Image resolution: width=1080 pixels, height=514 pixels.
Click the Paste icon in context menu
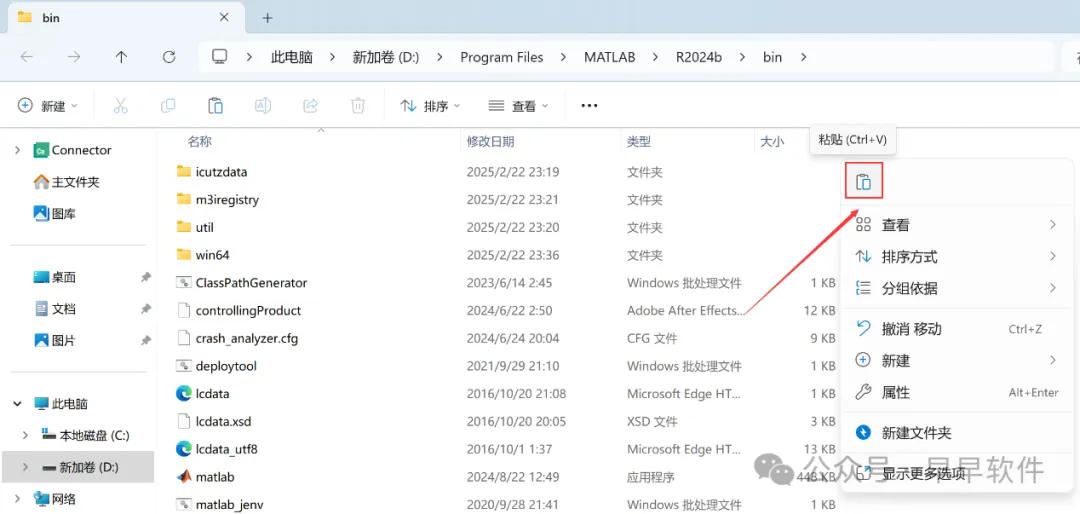click(x=864, y=183)
